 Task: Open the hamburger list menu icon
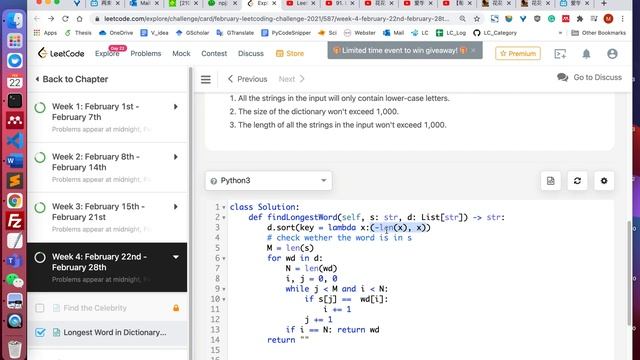(206, 79)
